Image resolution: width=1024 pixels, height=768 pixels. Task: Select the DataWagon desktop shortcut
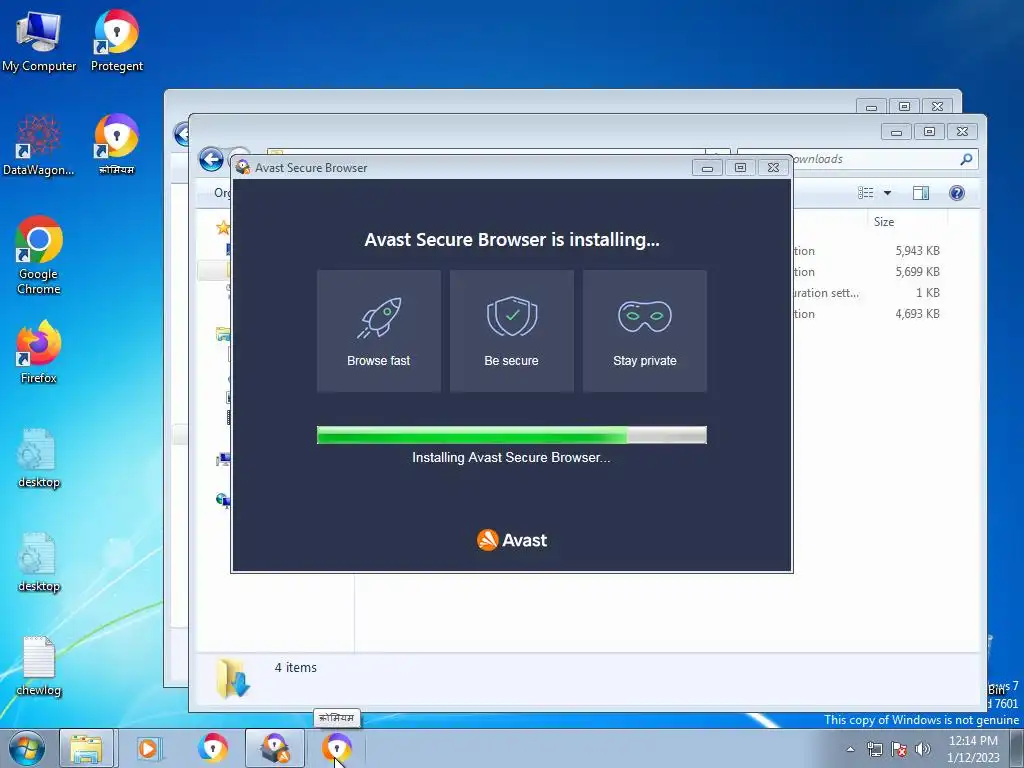point(39,145)
